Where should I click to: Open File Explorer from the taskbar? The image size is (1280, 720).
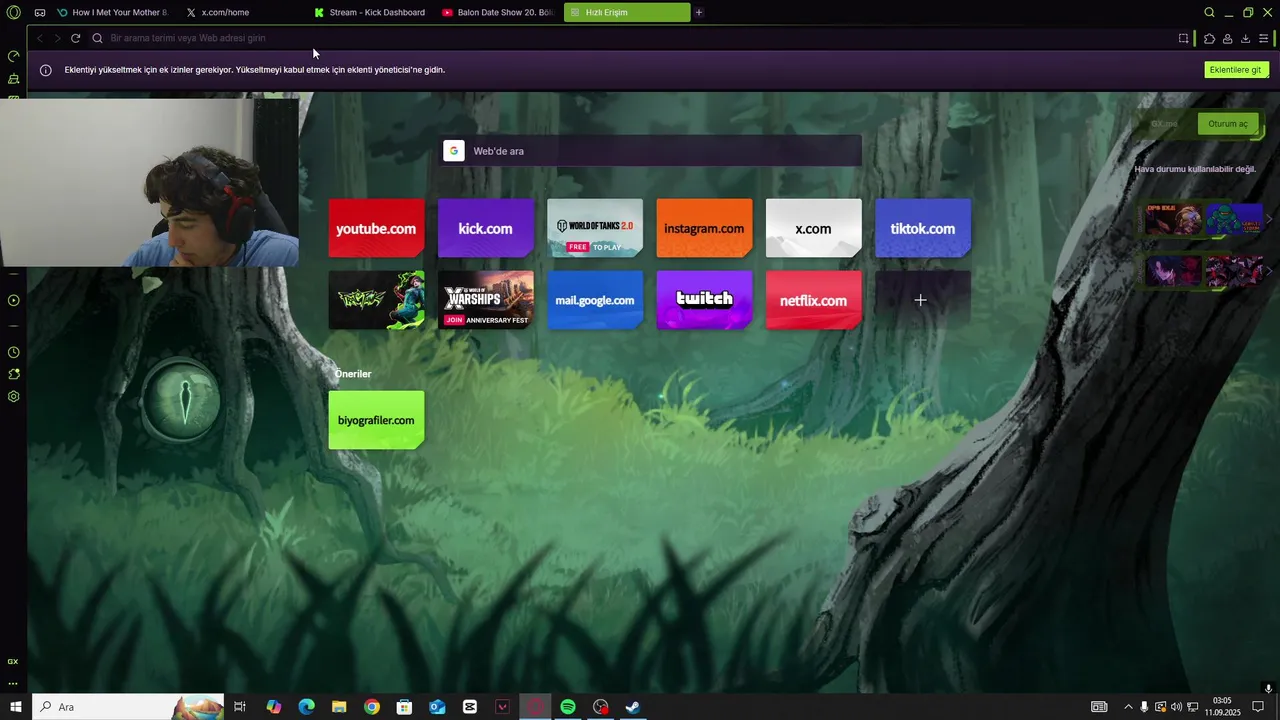point(339,707)
